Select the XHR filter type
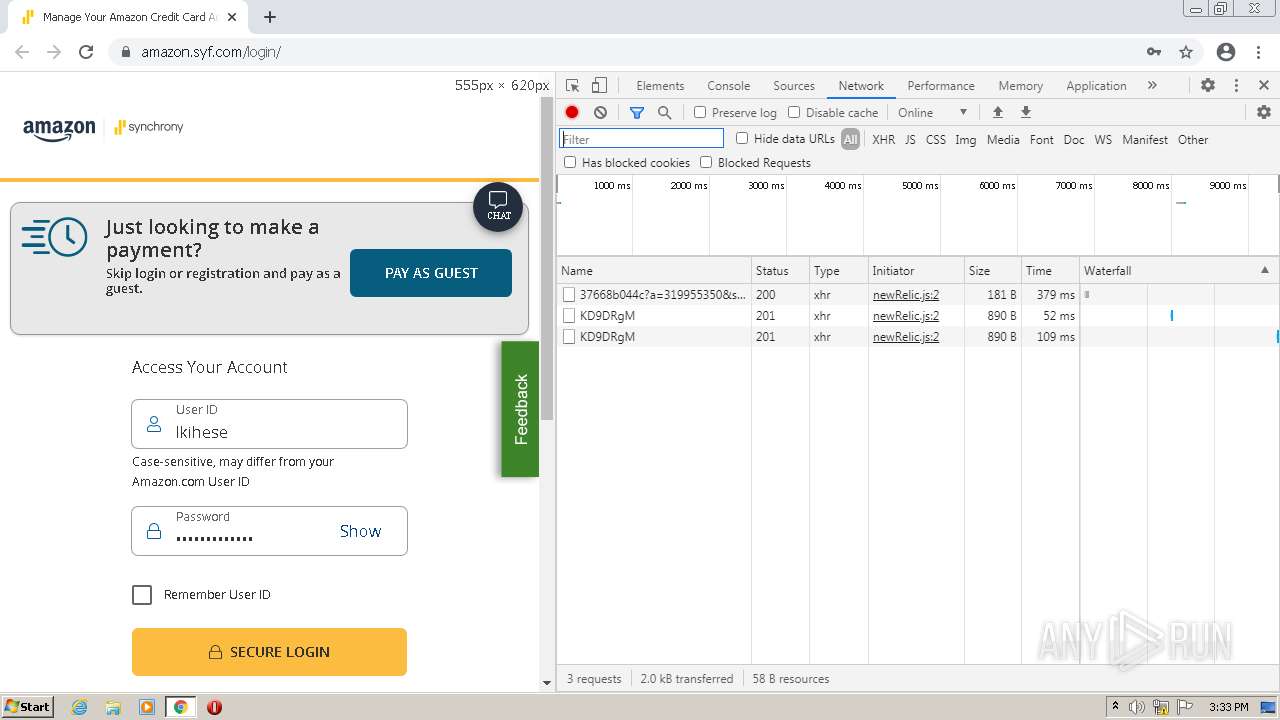 [883, 140]
